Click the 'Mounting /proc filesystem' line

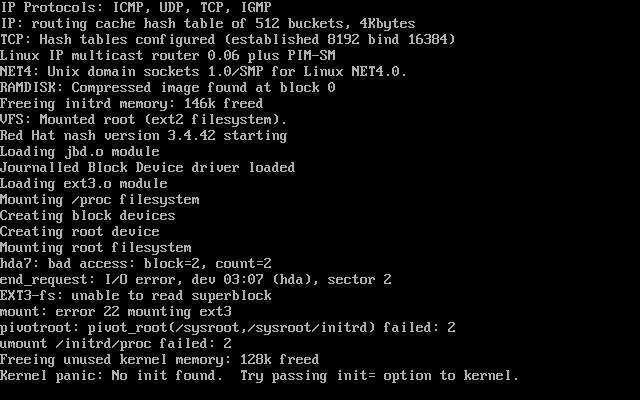[100, 200]
